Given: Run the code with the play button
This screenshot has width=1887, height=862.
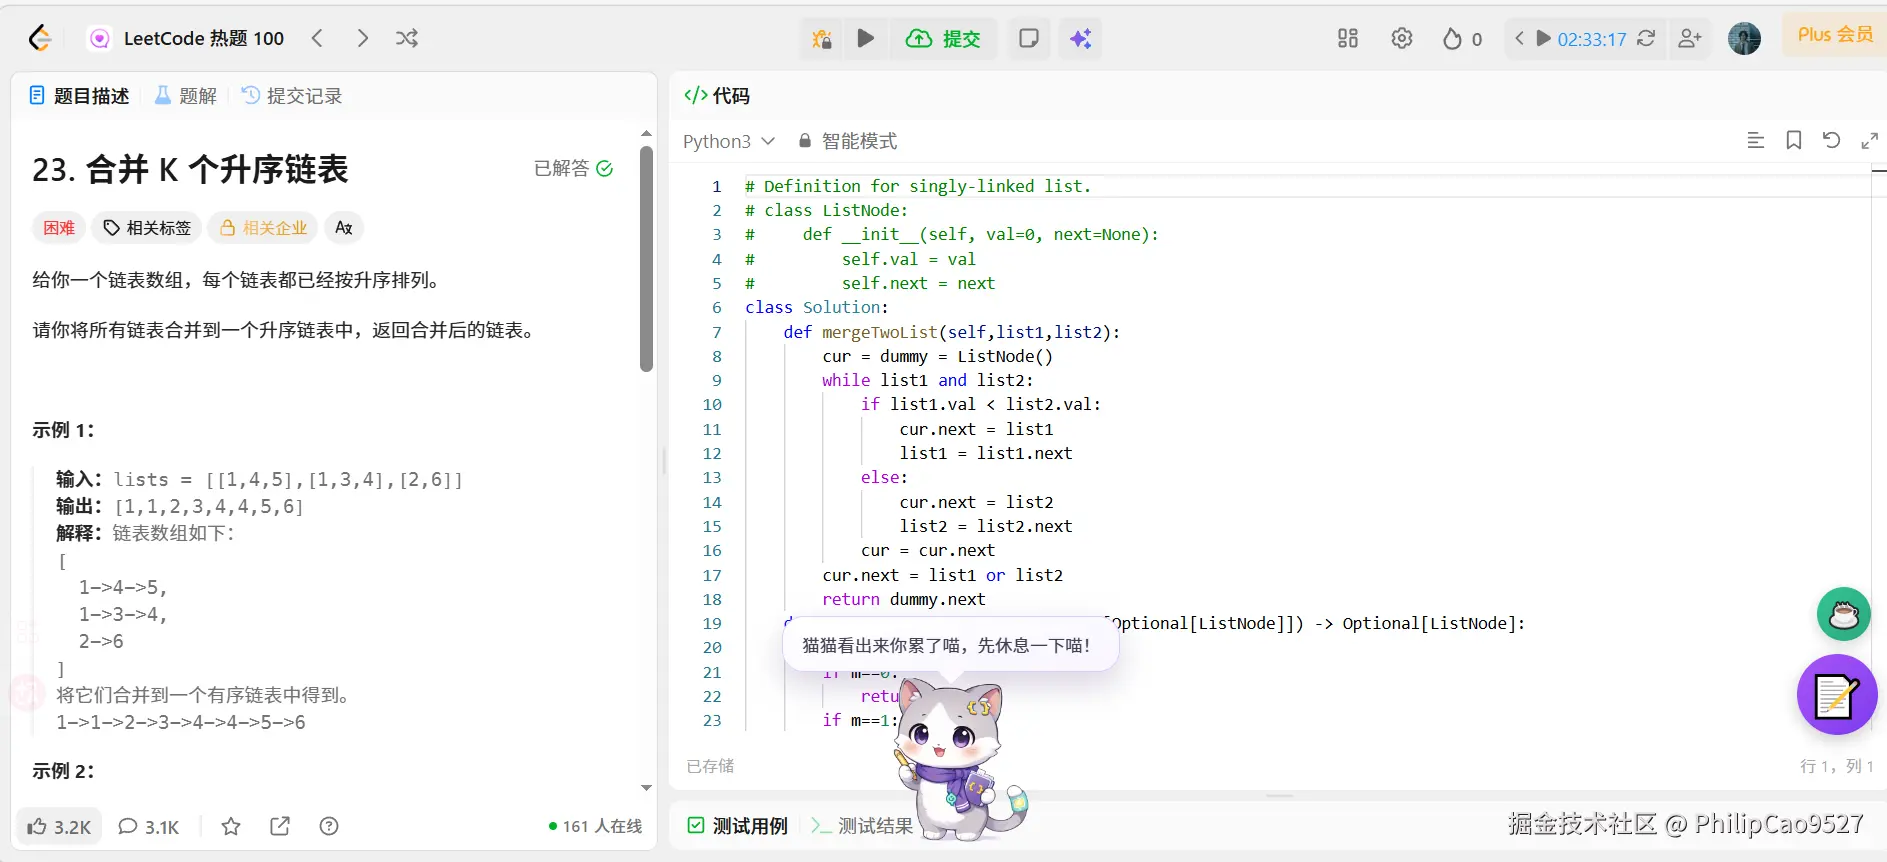Looking at the screenshot, I should [866, 38].
